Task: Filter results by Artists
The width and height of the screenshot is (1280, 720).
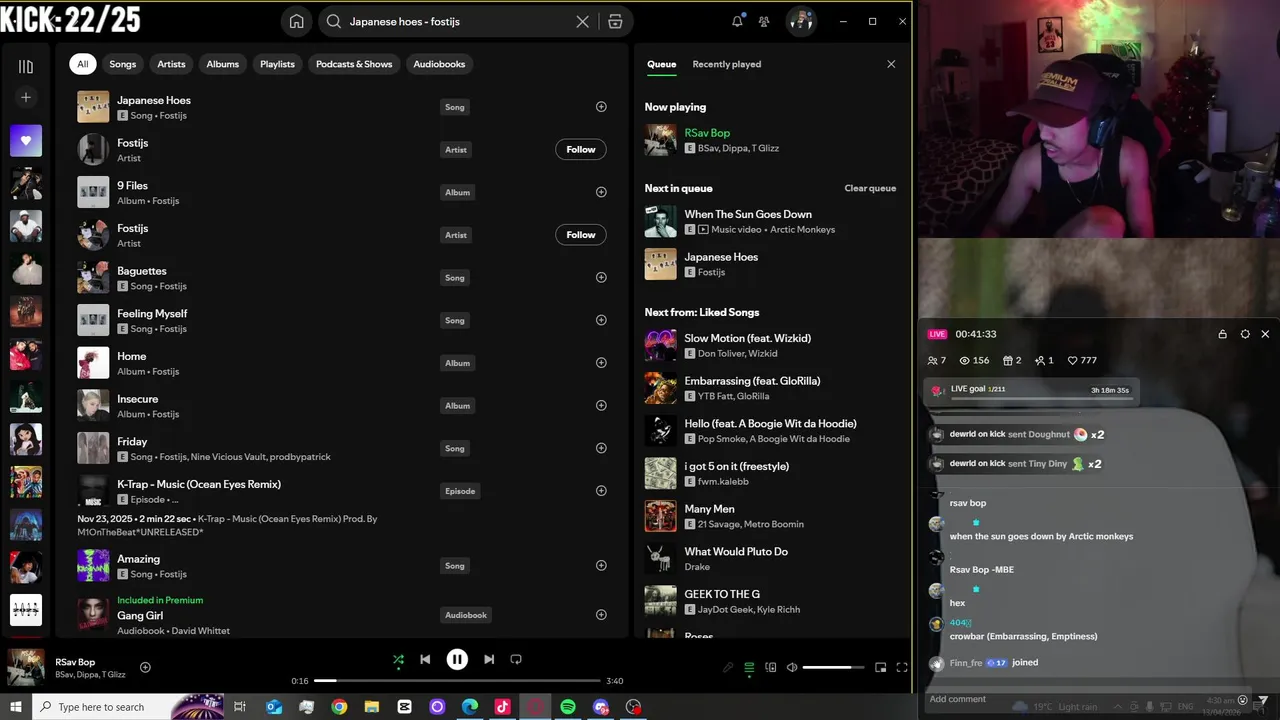Action: tap(171, 64)
